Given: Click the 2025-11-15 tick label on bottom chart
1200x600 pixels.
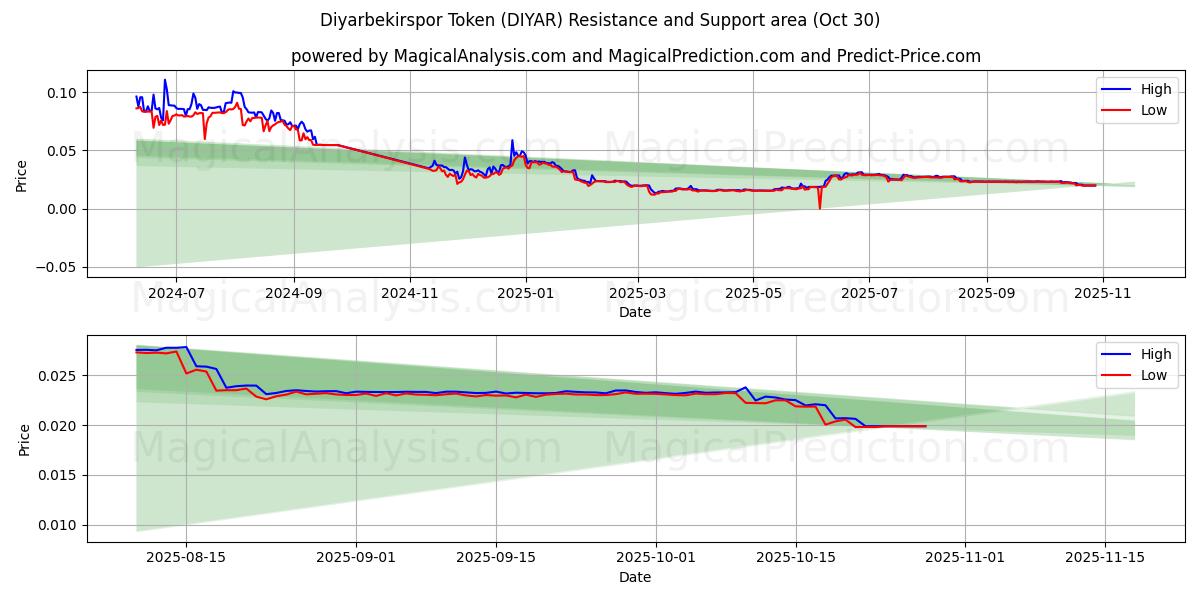Looking at the screenshot, I should coord(1105,559).
